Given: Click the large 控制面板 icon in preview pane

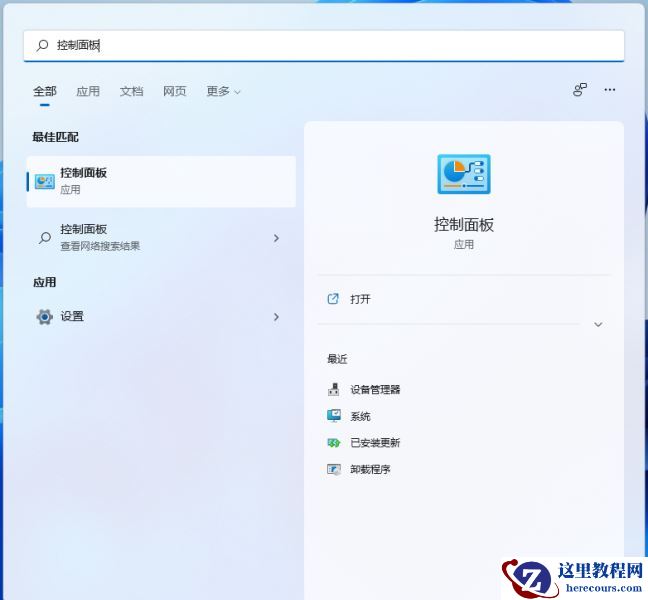Looking at the screenshot, I should (464, 174).
